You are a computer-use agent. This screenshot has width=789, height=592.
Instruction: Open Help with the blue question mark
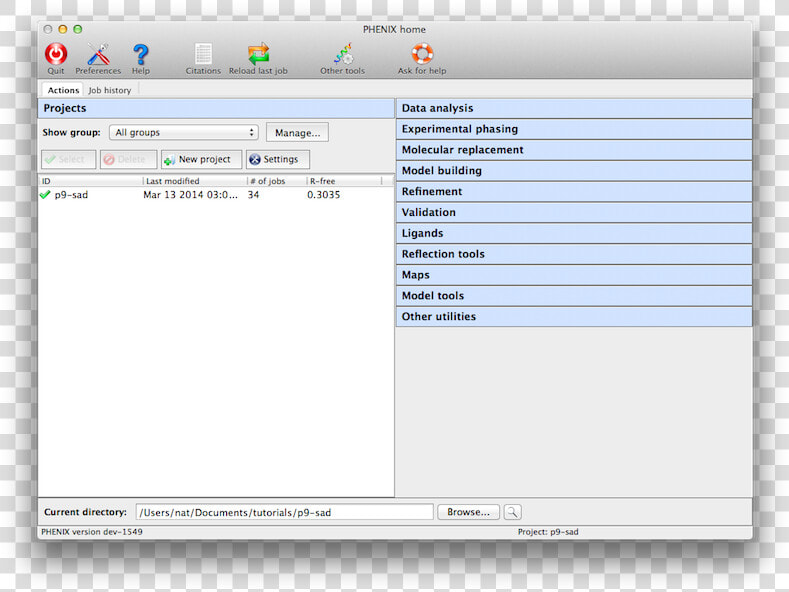(141, 54)
